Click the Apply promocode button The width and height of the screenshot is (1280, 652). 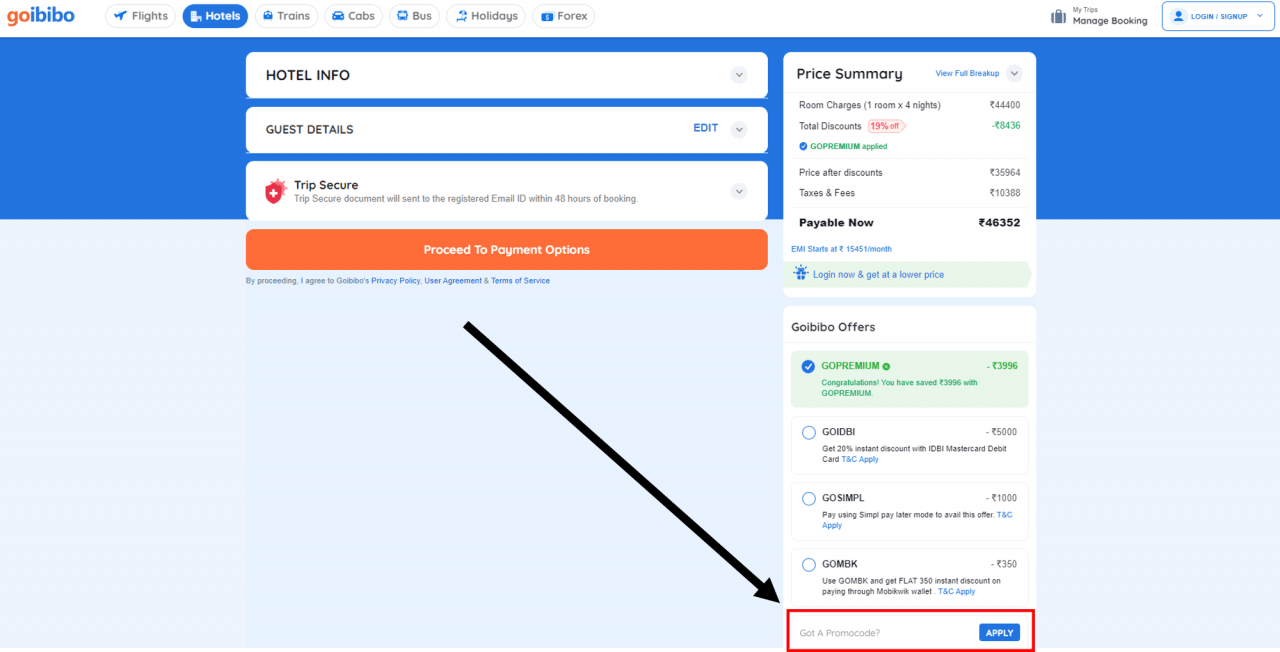click(999, 633)
